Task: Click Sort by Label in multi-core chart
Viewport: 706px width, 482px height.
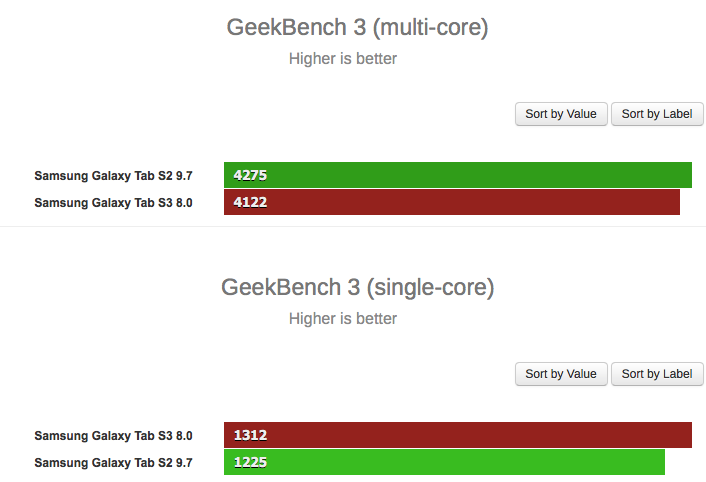Action: [657, 114]
